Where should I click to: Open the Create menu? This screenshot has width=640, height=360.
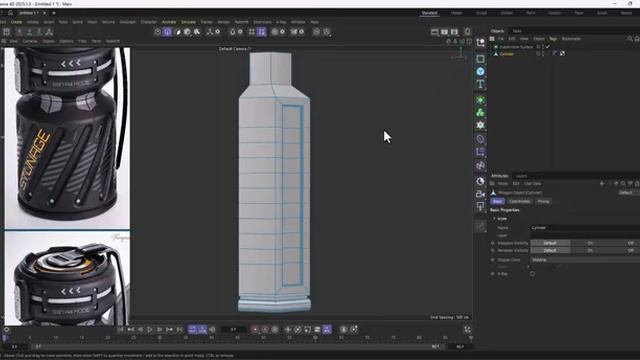16,22
